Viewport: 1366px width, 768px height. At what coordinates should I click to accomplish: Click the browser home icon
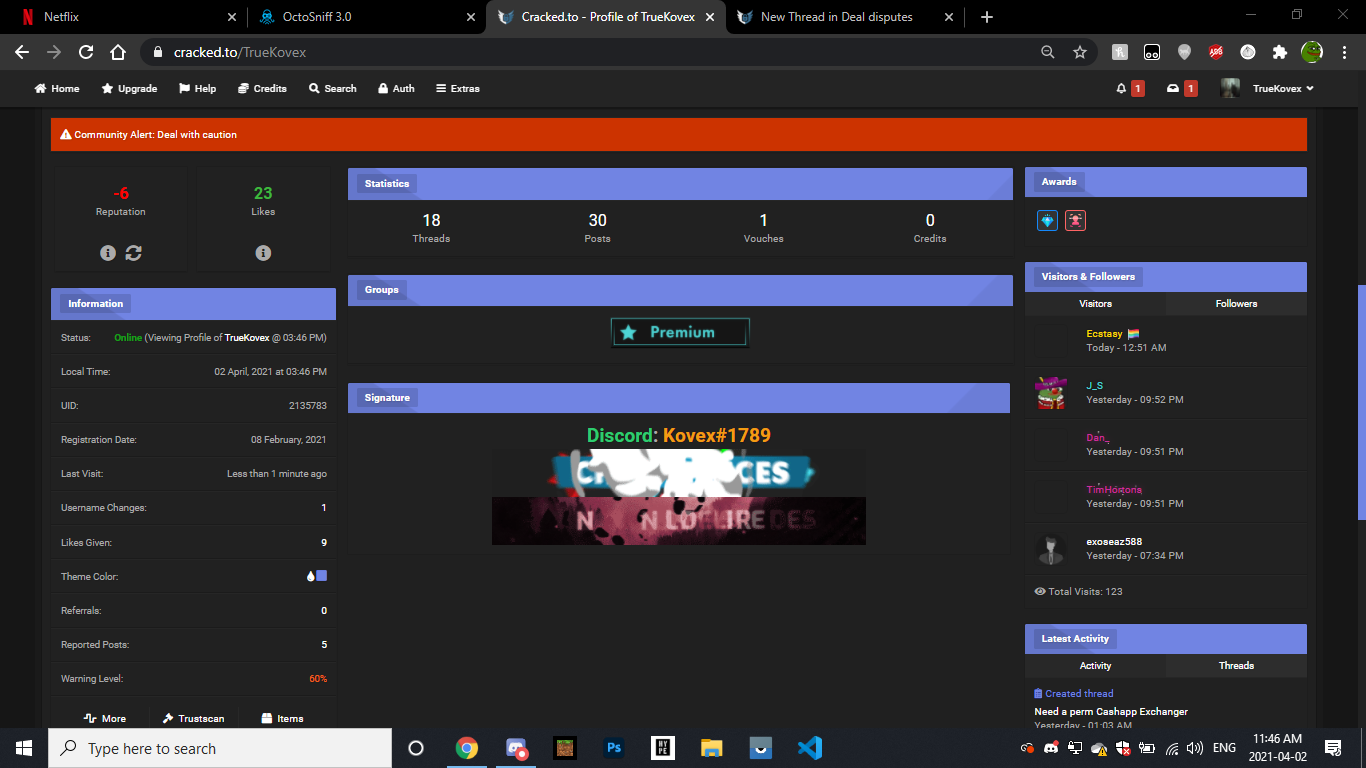[x=117, y=52]
